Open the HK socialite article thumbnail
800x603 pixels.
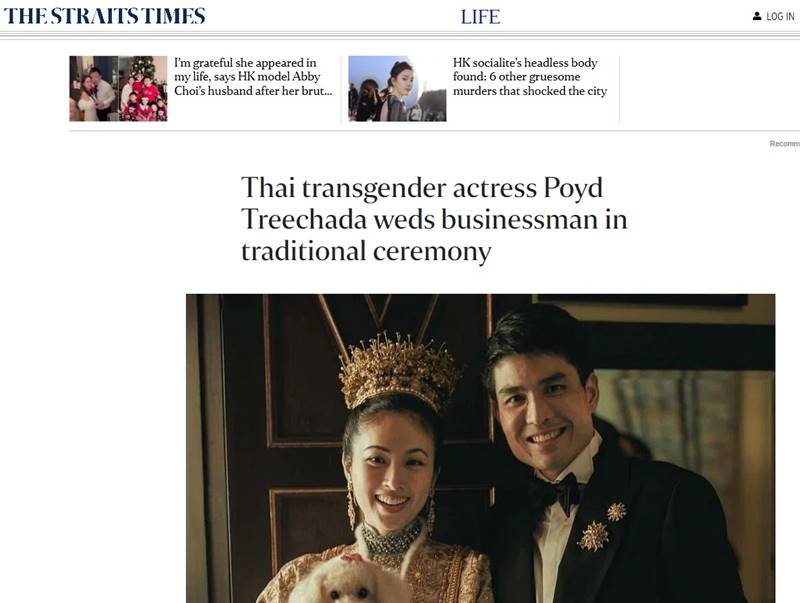[x=397, y=88]
